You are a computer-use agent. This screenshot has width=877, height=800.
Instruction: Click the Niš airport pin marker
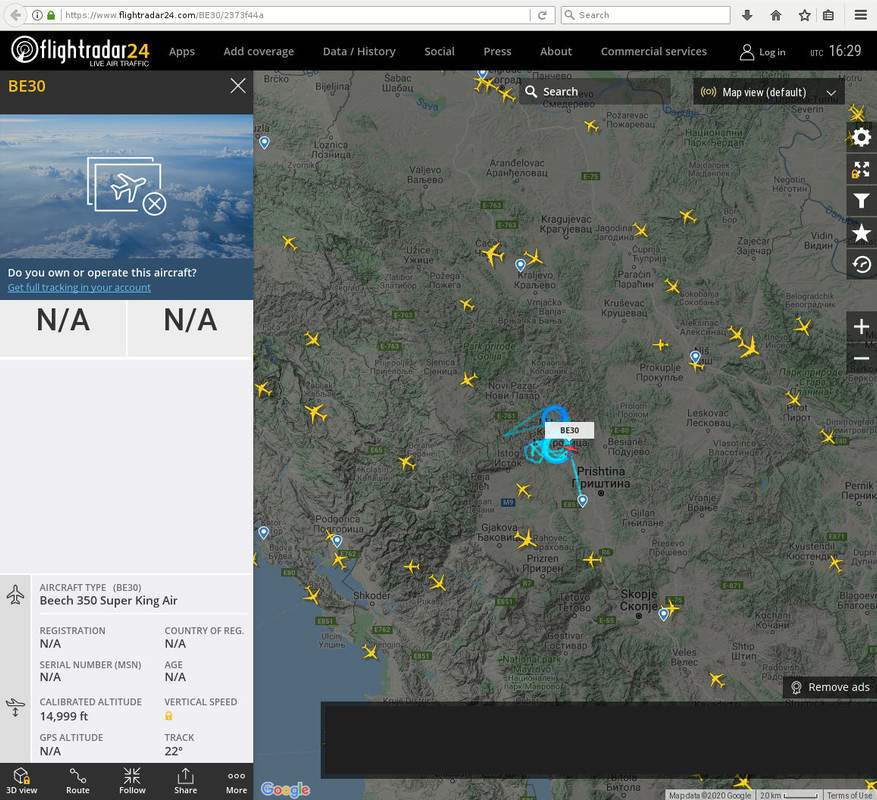click(x=695, y=356)
